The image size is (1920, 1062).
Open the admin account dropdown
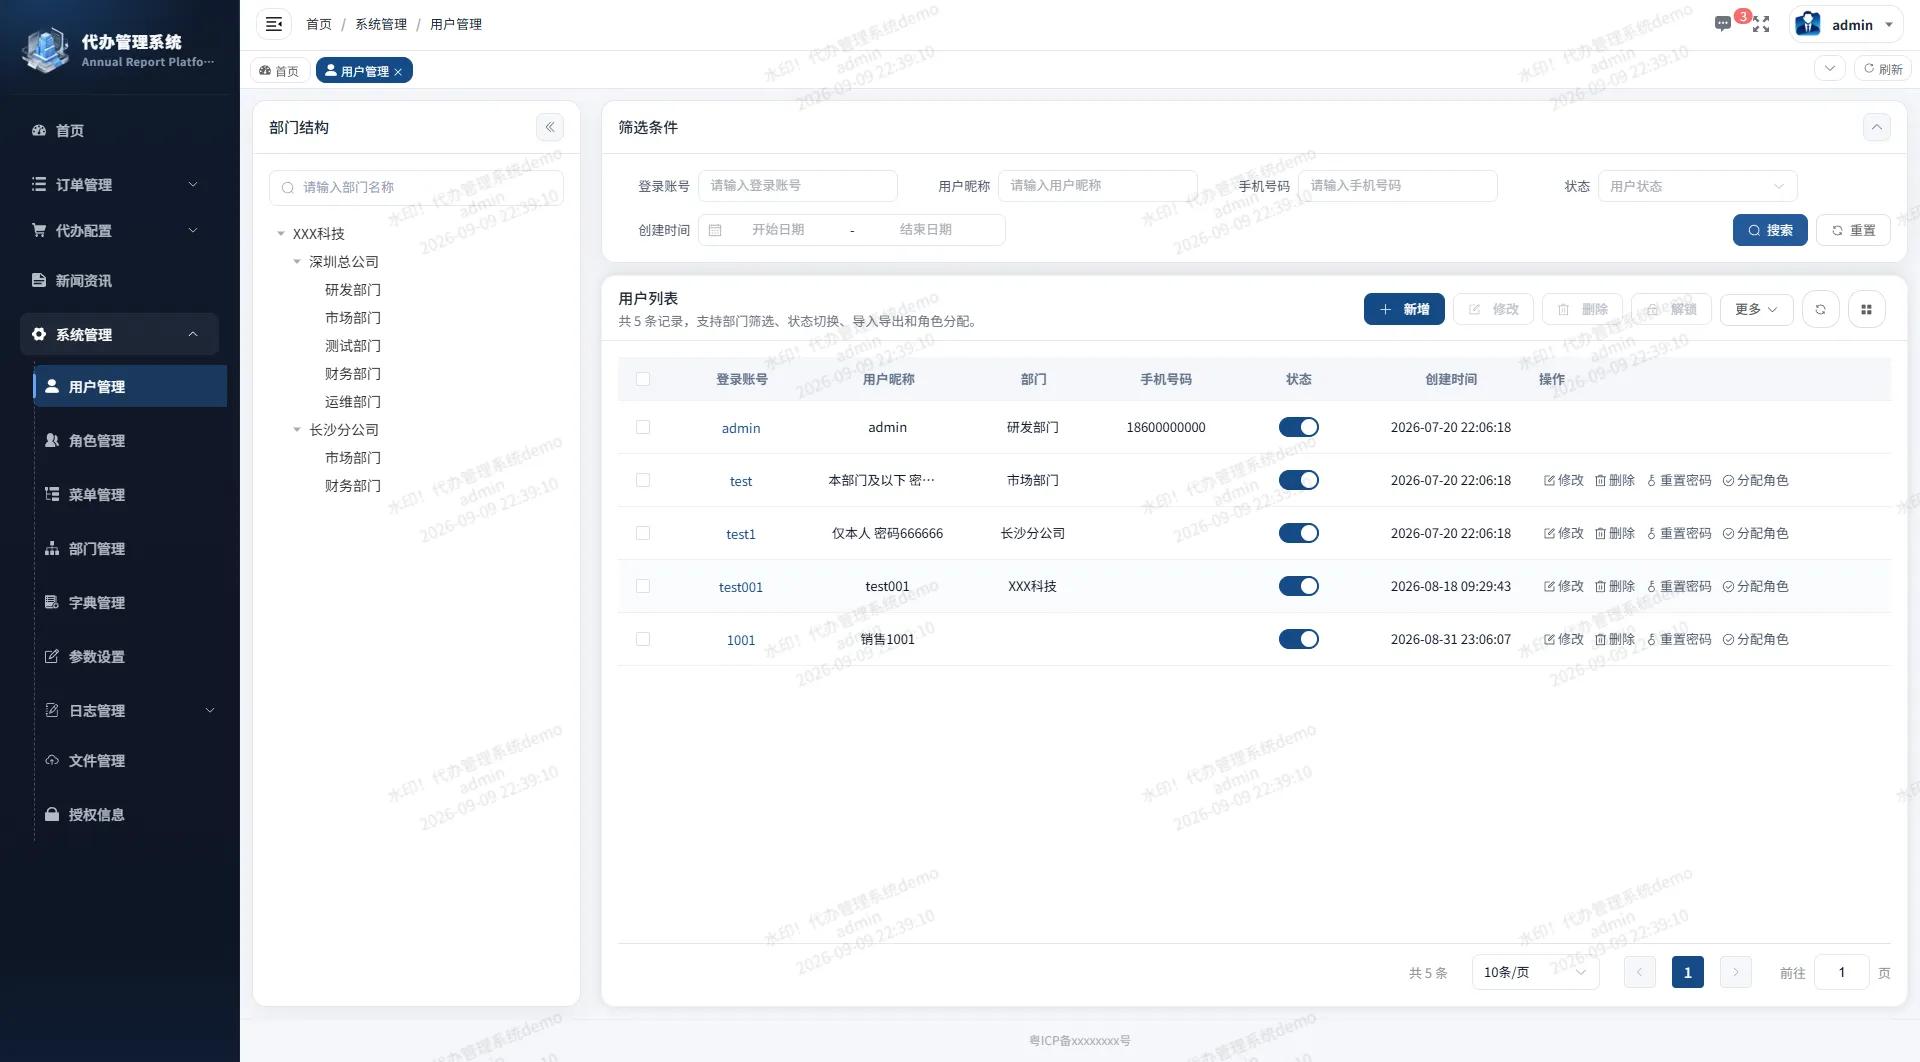[x=1846, y=25]
